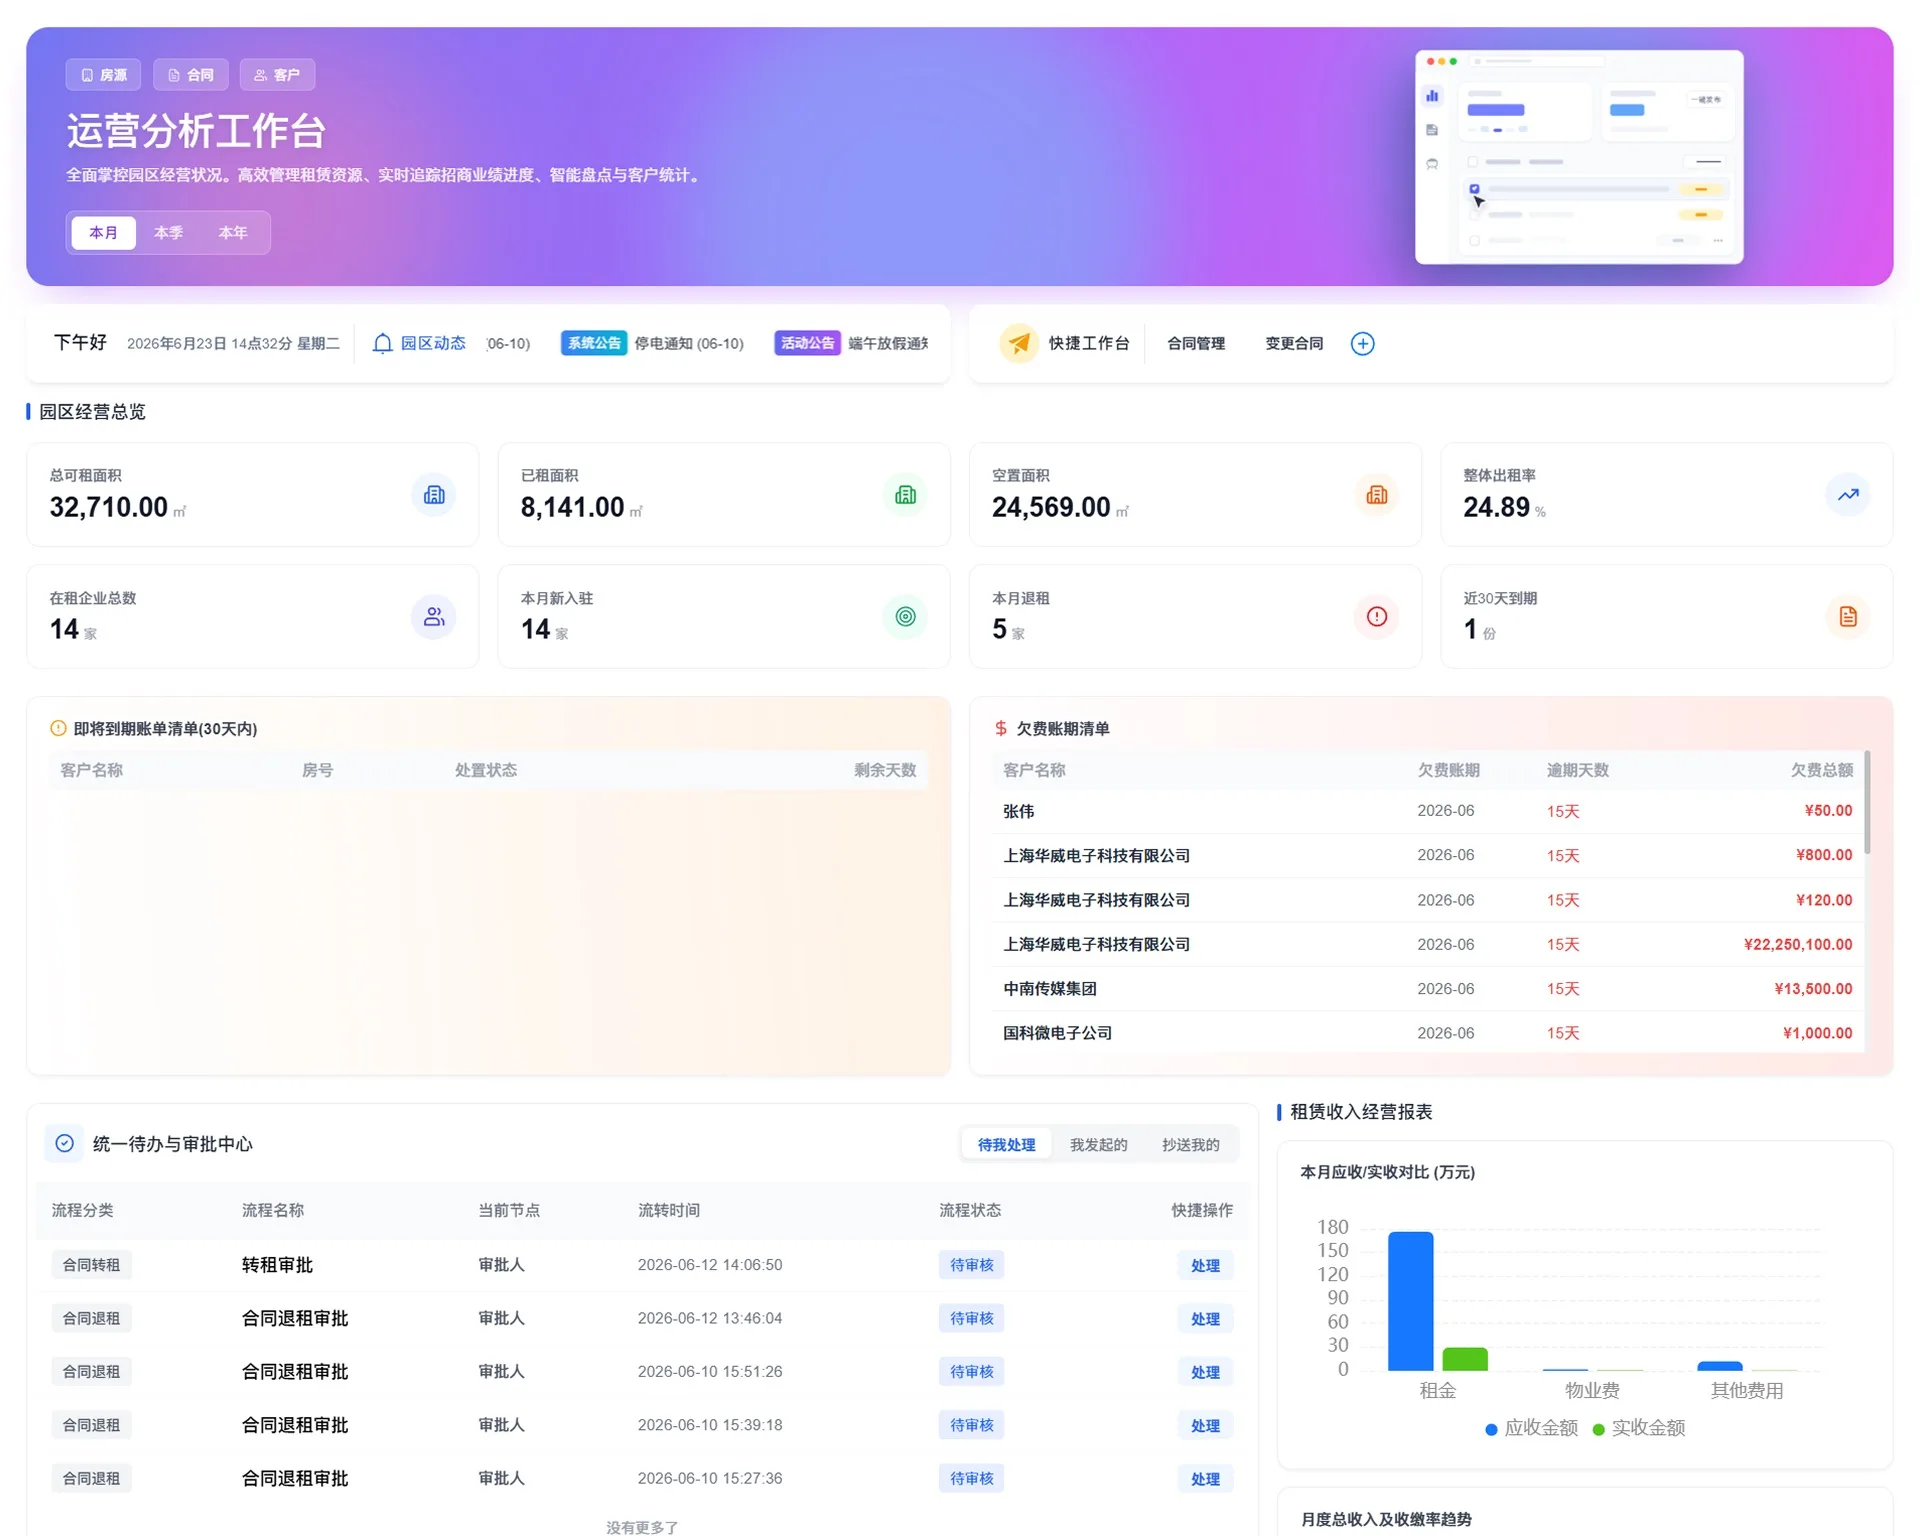Open the 园区动态 link
1920x1536 pixels.
pyautogui.click(x=433, y=344)
